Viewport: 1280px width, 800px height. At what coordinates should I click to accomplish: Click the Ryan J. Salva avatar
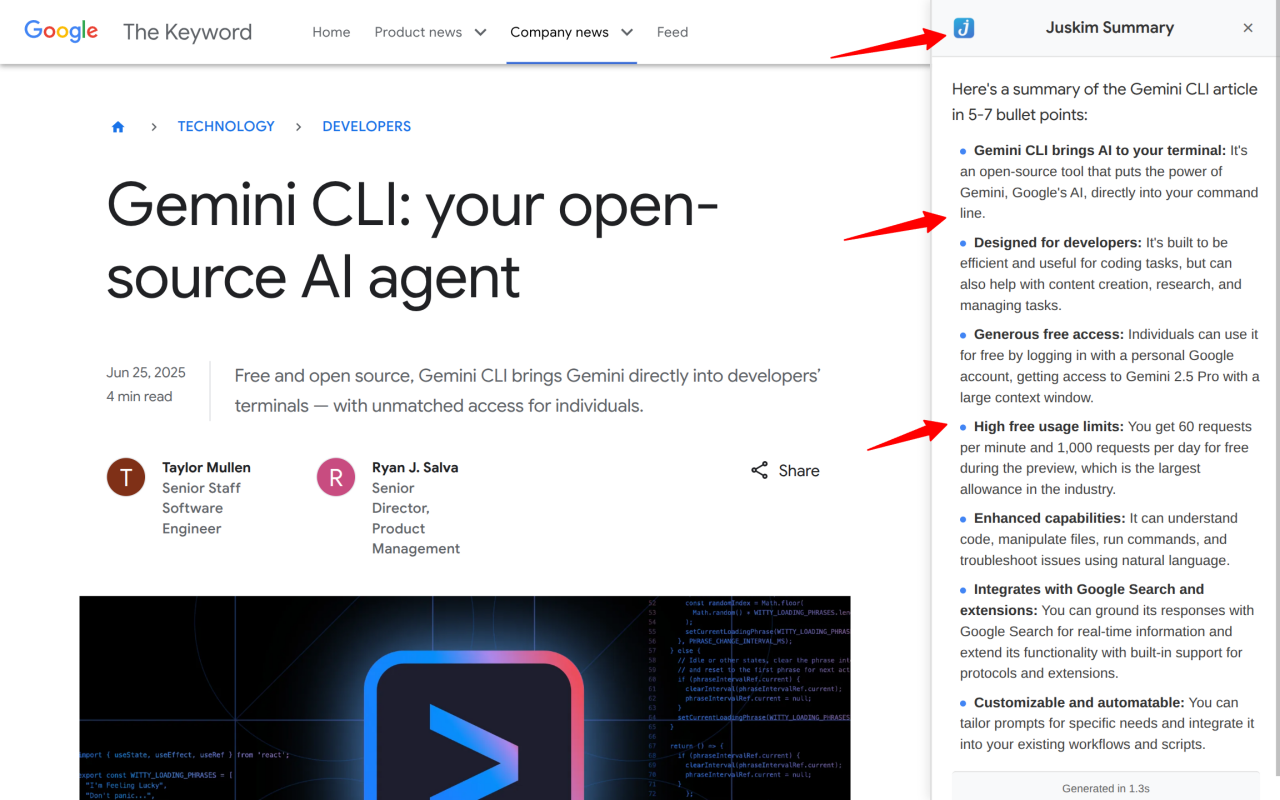pos(336,477)
